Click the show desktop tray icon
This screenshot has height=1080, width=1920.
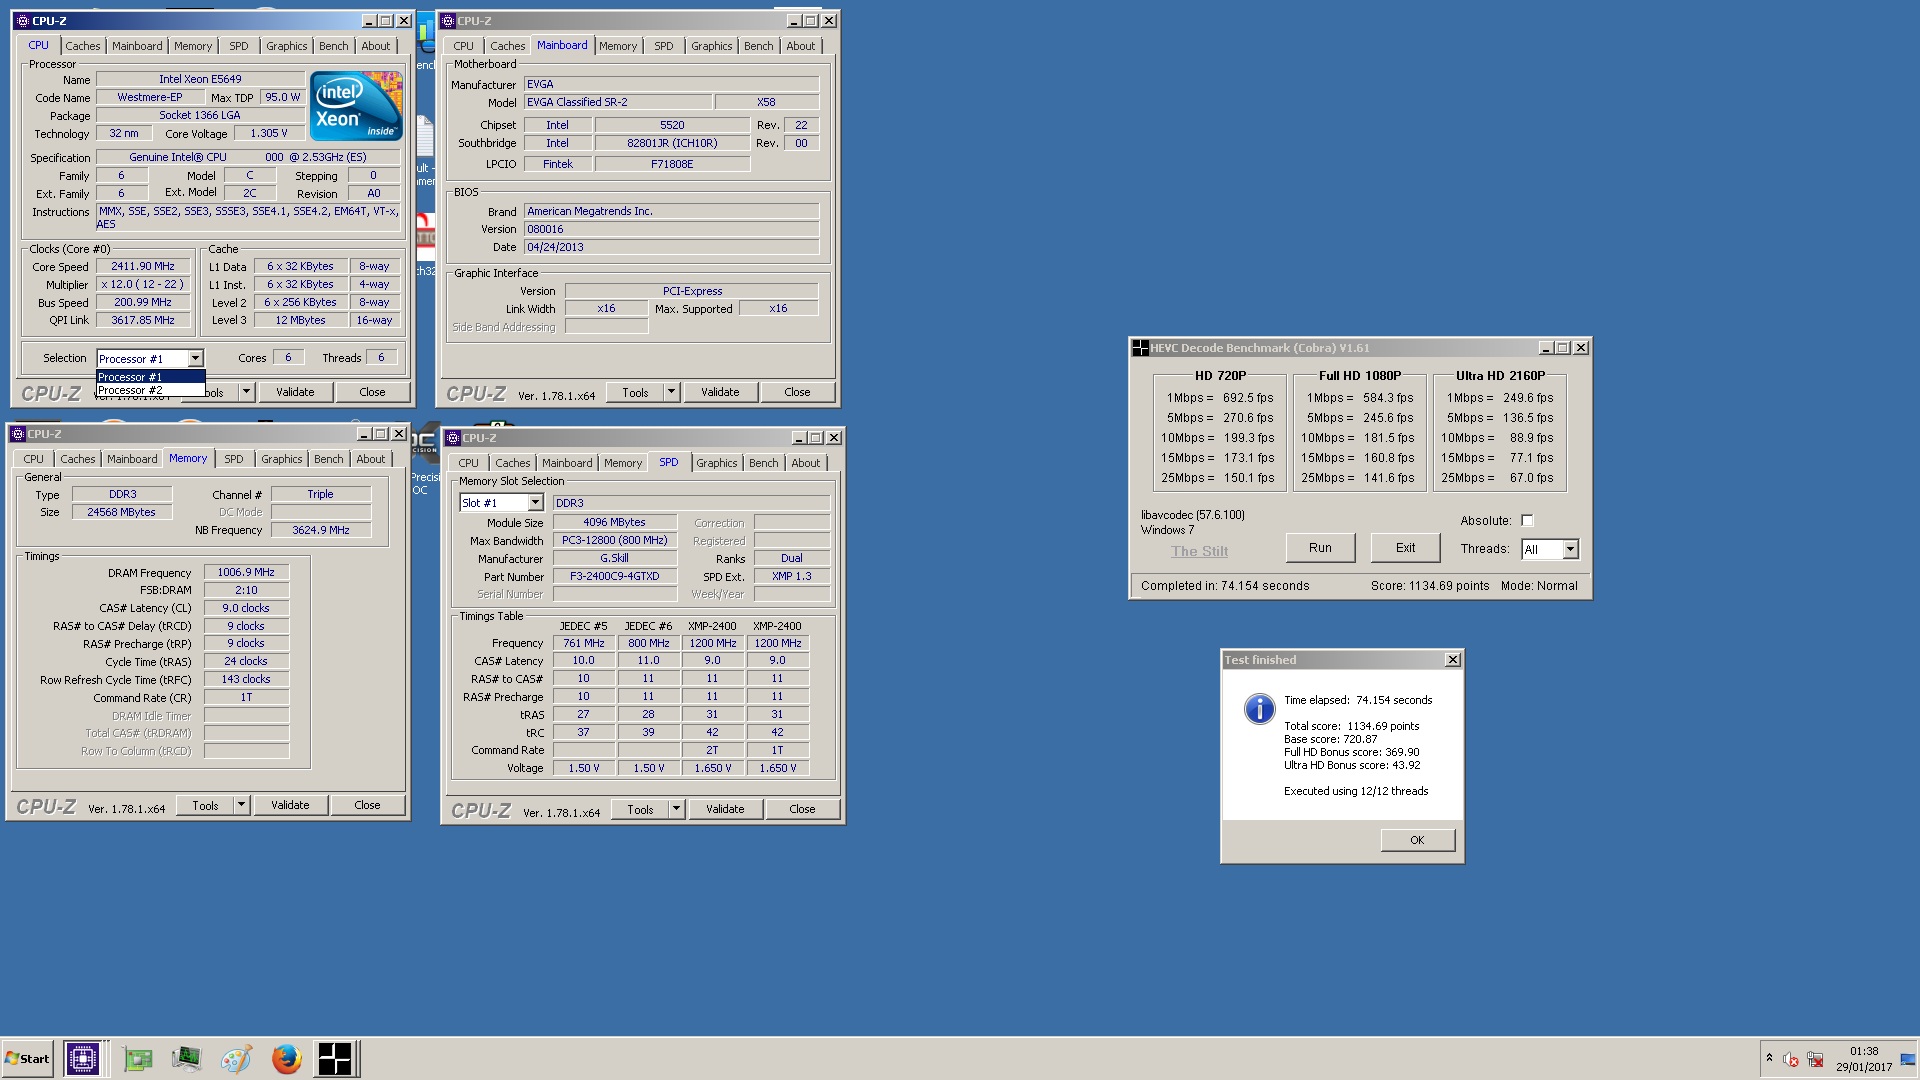tap(1907, 1059)
